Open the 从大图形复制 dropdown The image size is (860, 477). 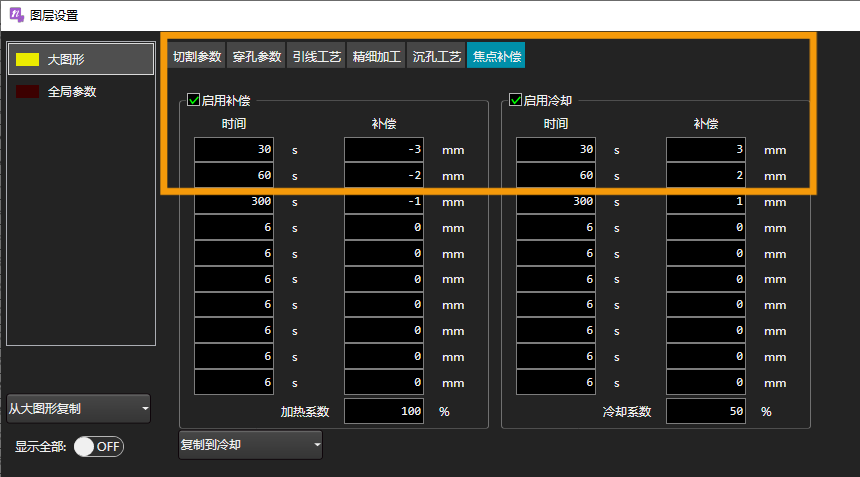click(79, 409)
